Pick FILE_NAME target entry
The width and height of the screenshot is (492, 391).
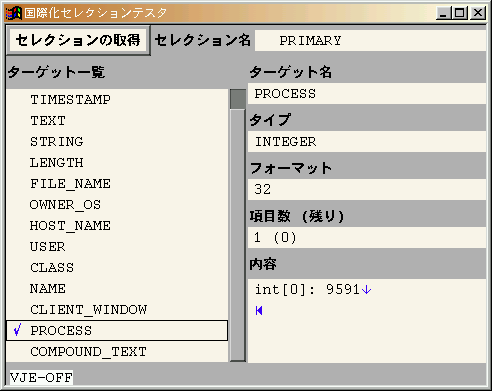(117, 184)
